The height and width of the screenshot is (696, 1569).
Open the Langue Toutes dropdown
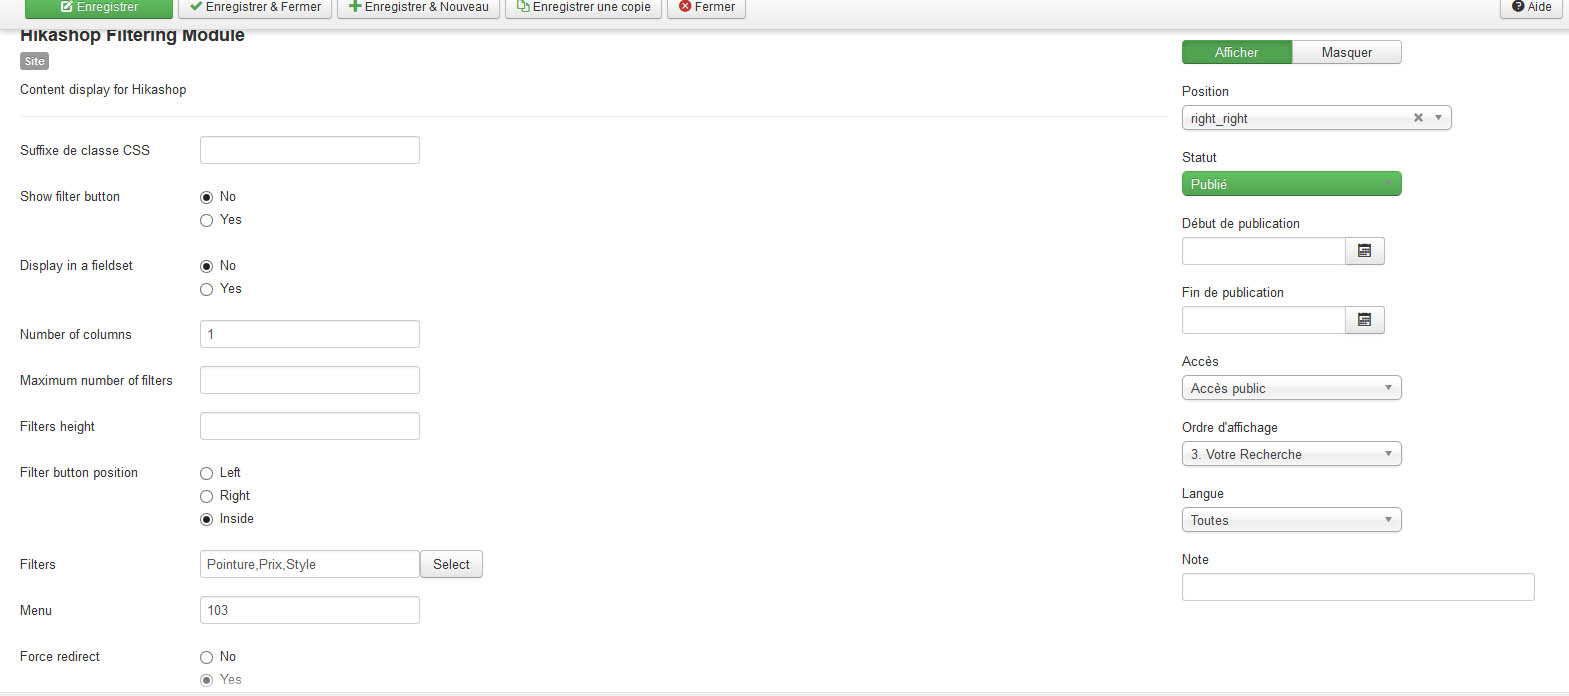pos(1291,520)
